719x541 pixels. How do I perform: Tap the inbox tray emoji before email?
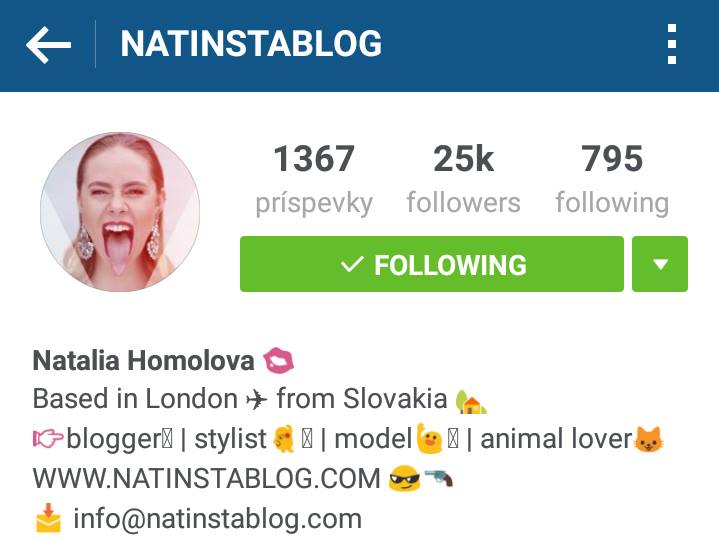pyautogui.click(x=48, y=518)
